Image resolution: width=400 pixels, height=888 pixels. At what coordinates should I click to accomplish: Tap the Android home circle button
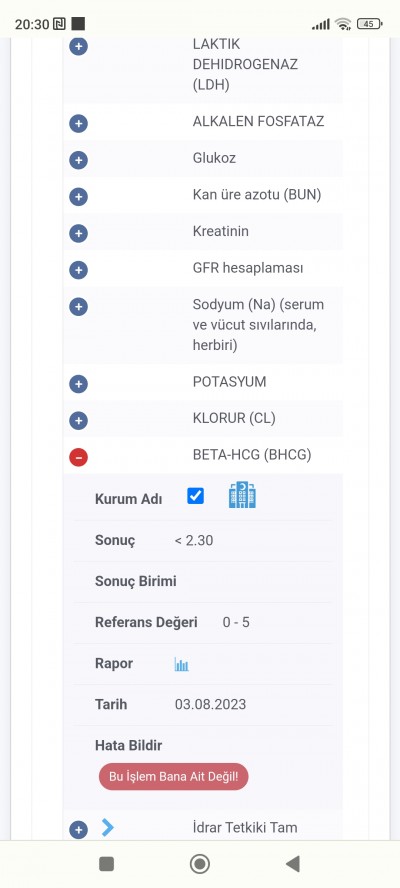point(199,864)
